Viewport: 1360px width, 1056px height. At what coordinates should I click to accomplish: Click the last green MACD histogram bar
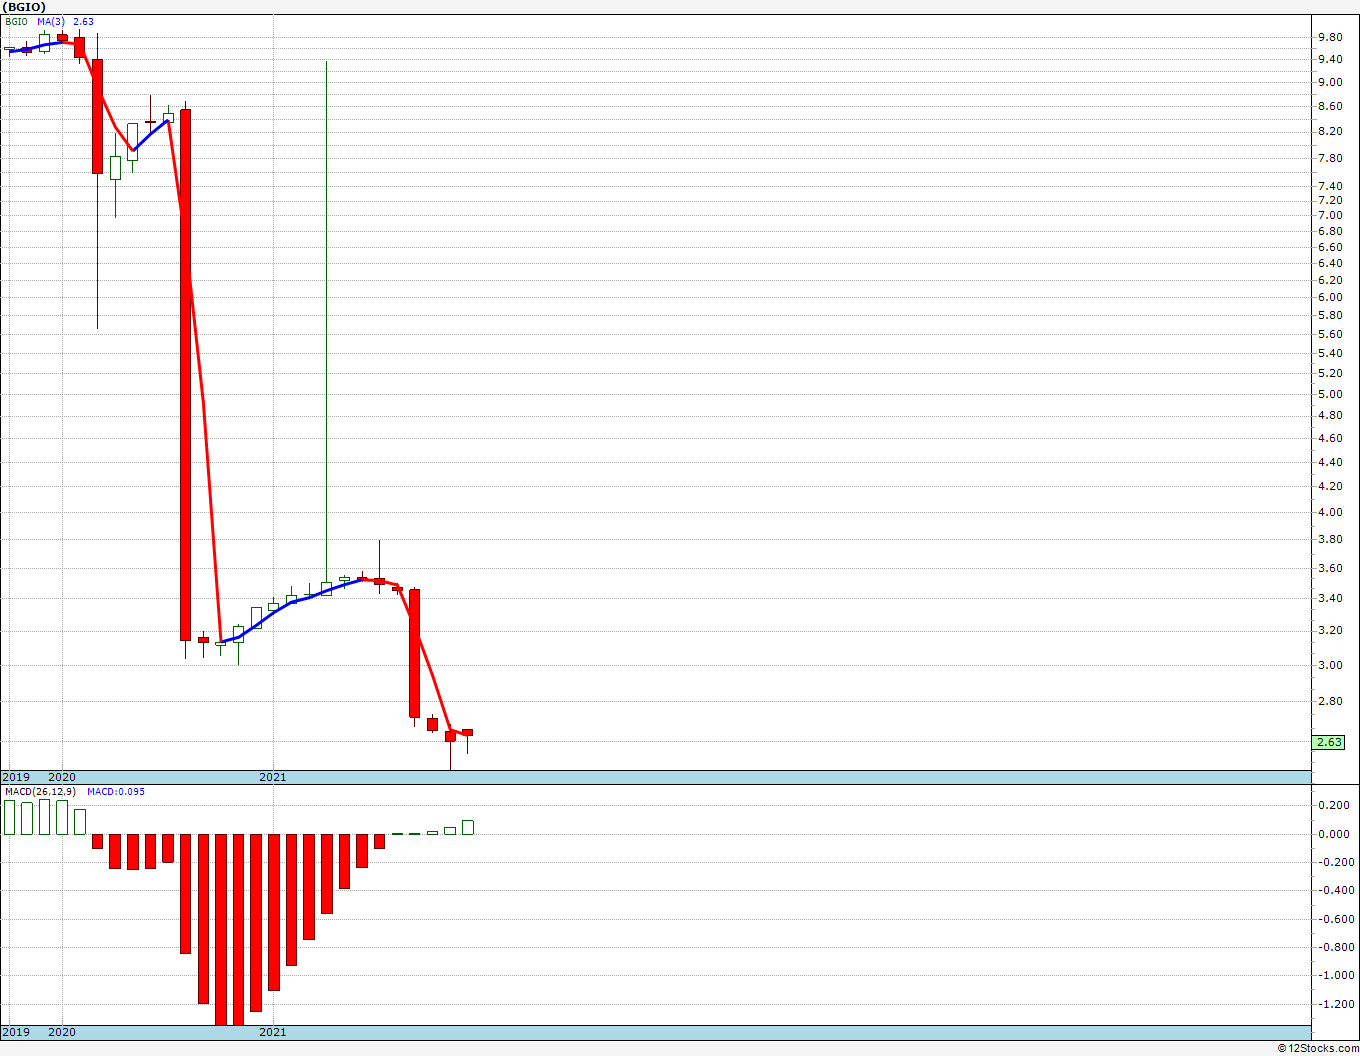point(468,827)
